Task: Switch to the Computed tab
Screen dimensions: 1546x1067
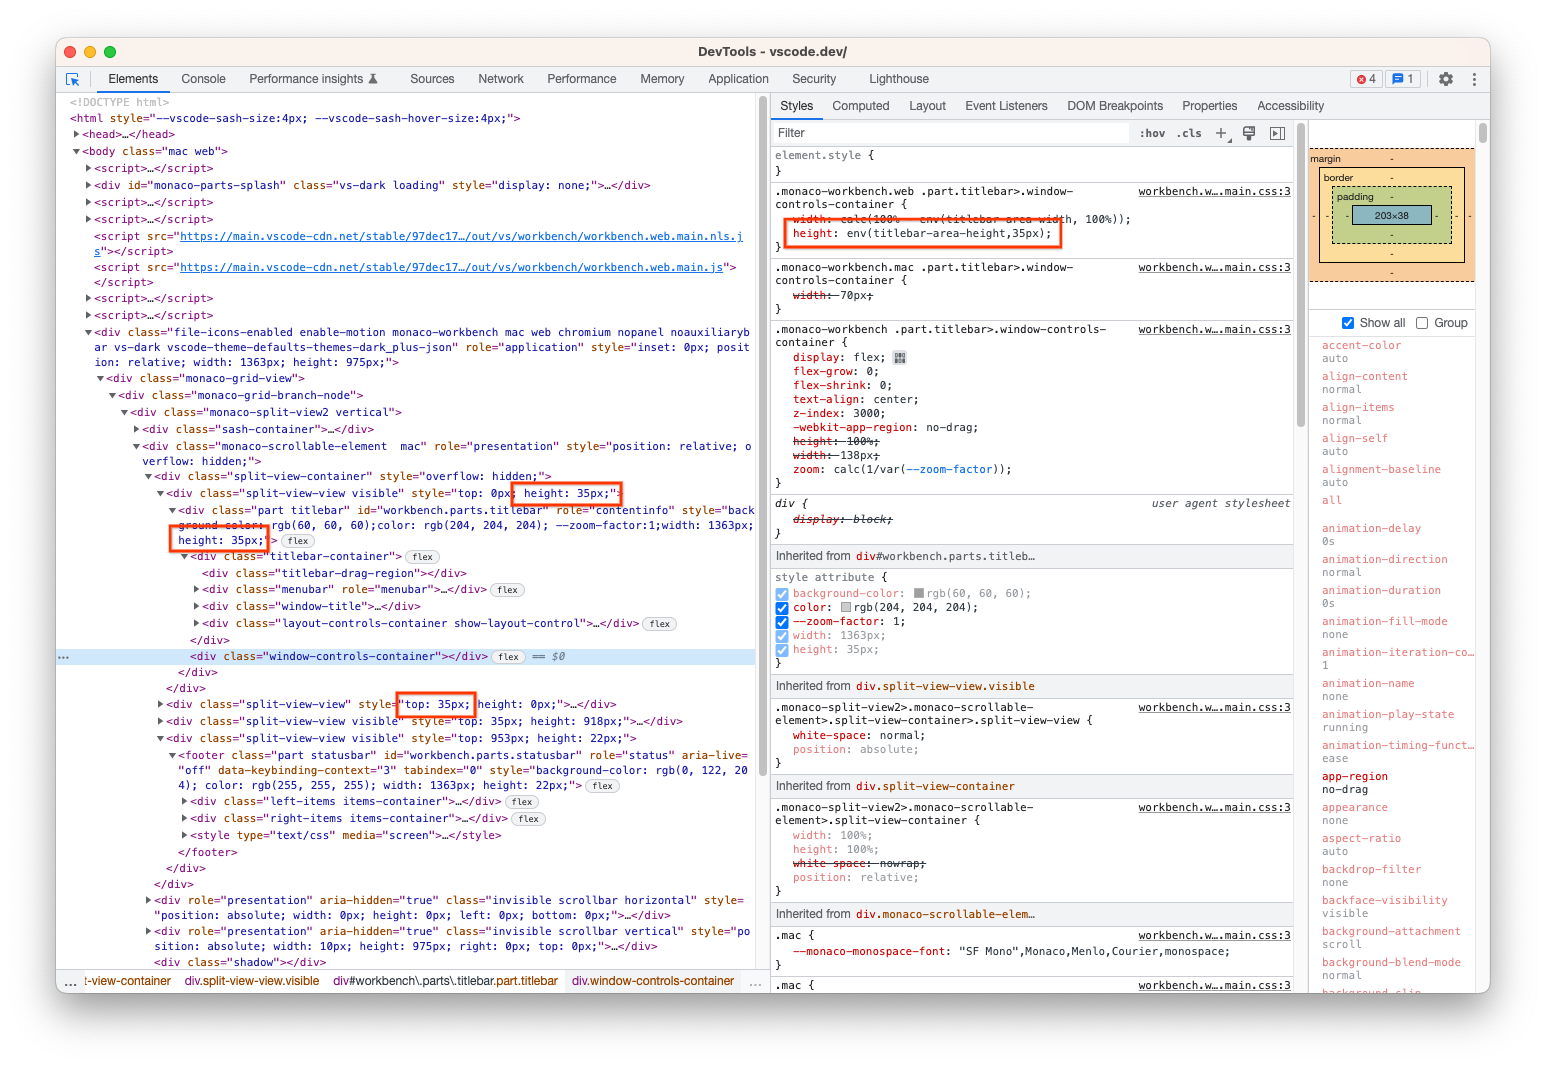Action: [860, 105]
